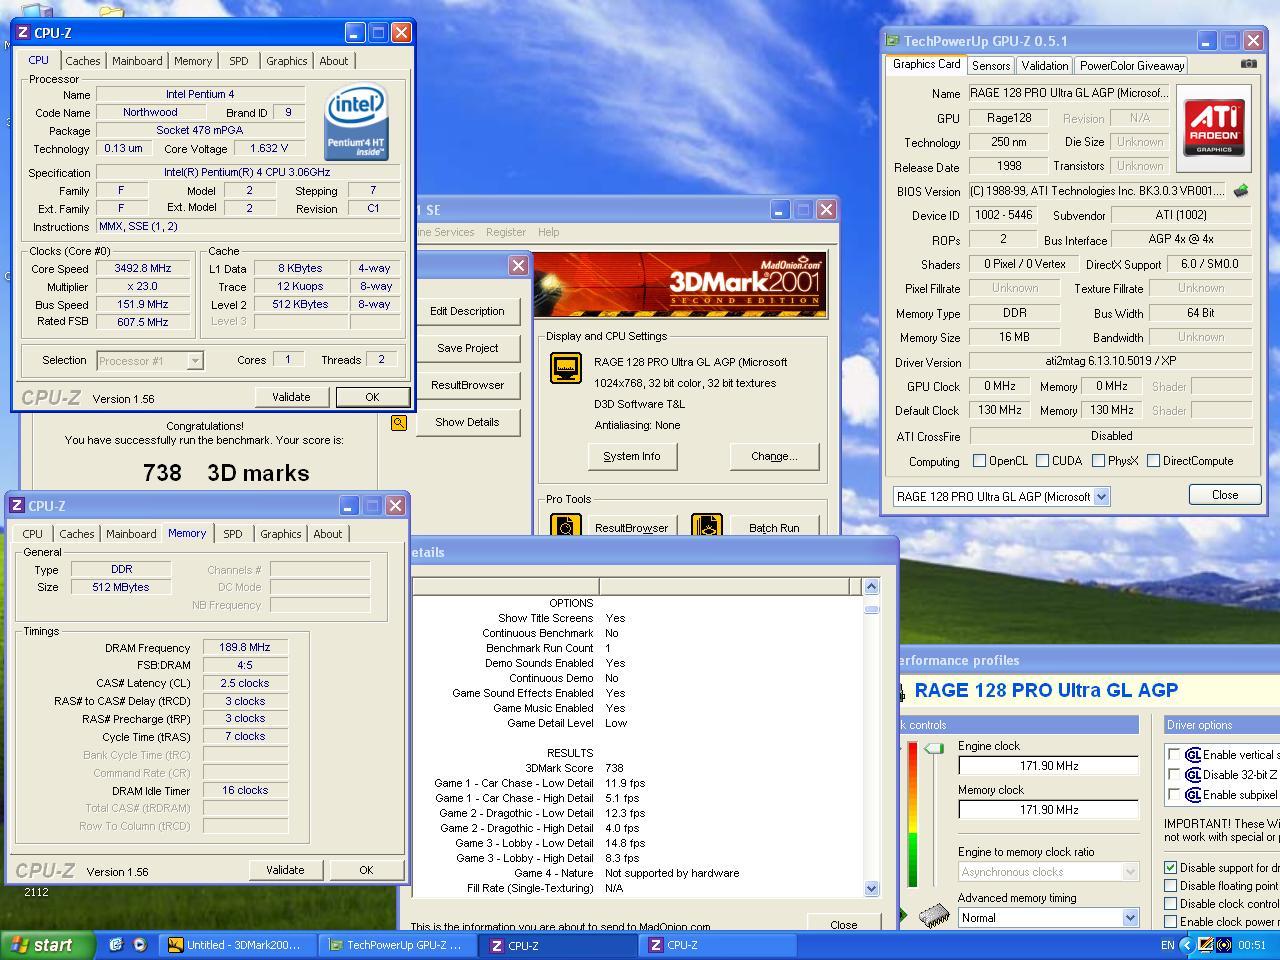Open the Asynchronous clocks ratio dropdown
Screen dimensions: 1280x960
point(1130,872)
